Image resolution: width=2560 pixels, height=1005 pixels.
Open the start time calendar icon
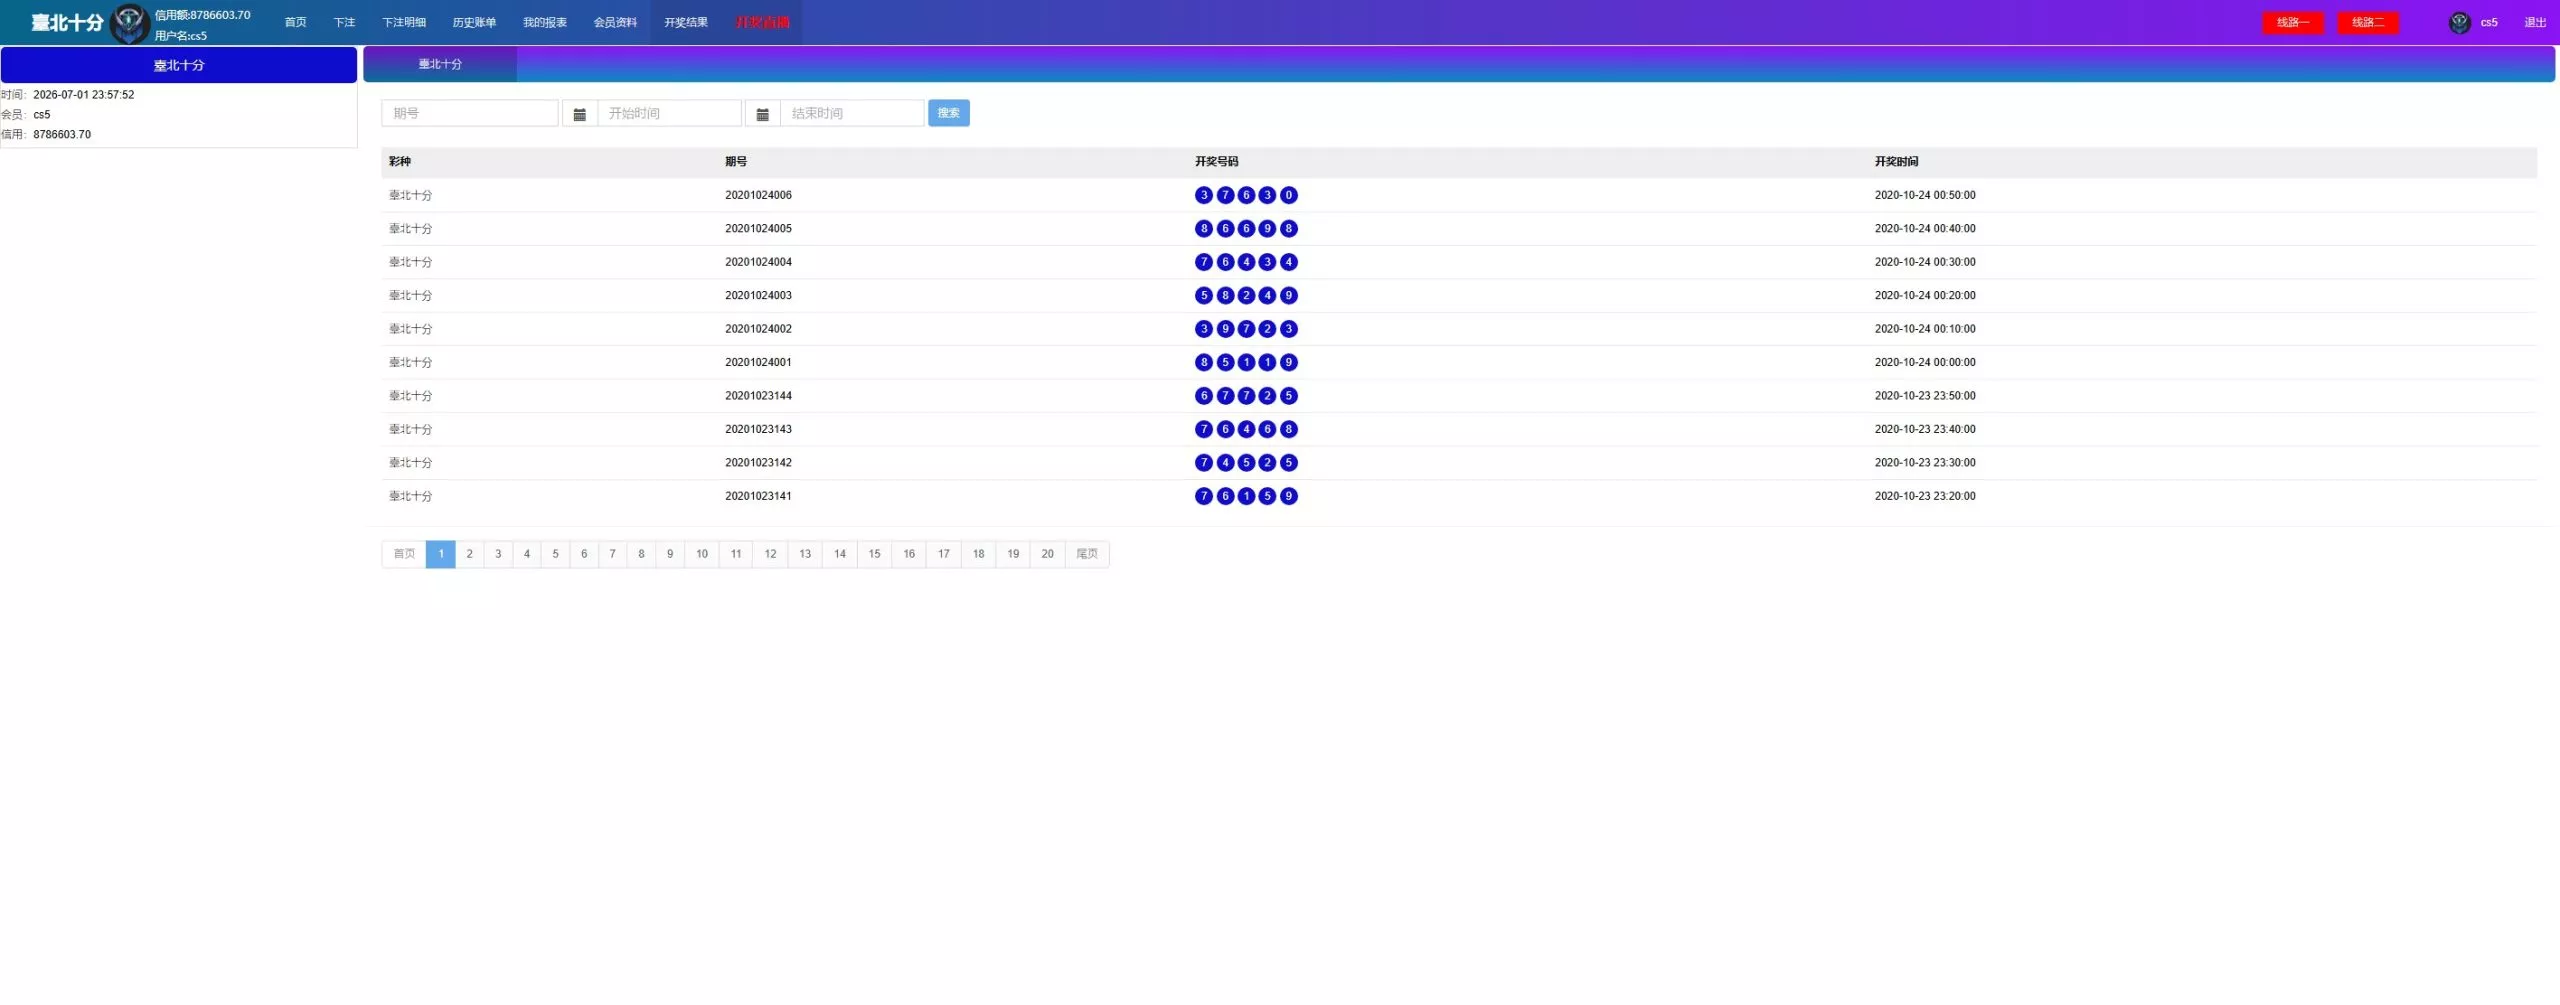579,114
